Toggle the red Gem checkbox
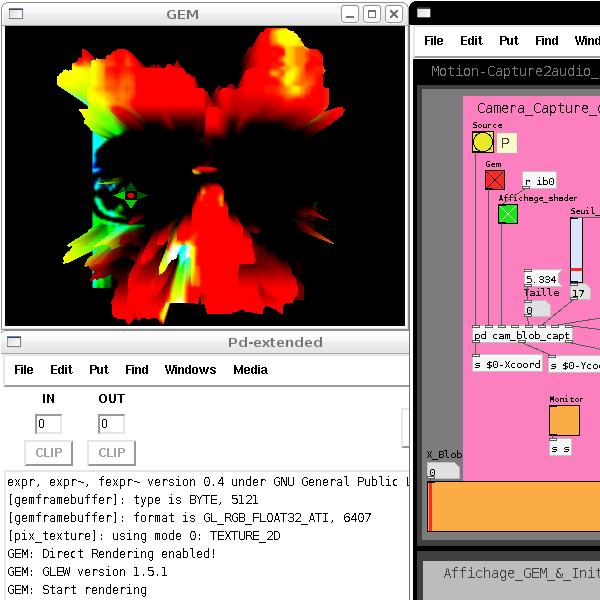The image size is (600, 600). [x=495, y=180]
